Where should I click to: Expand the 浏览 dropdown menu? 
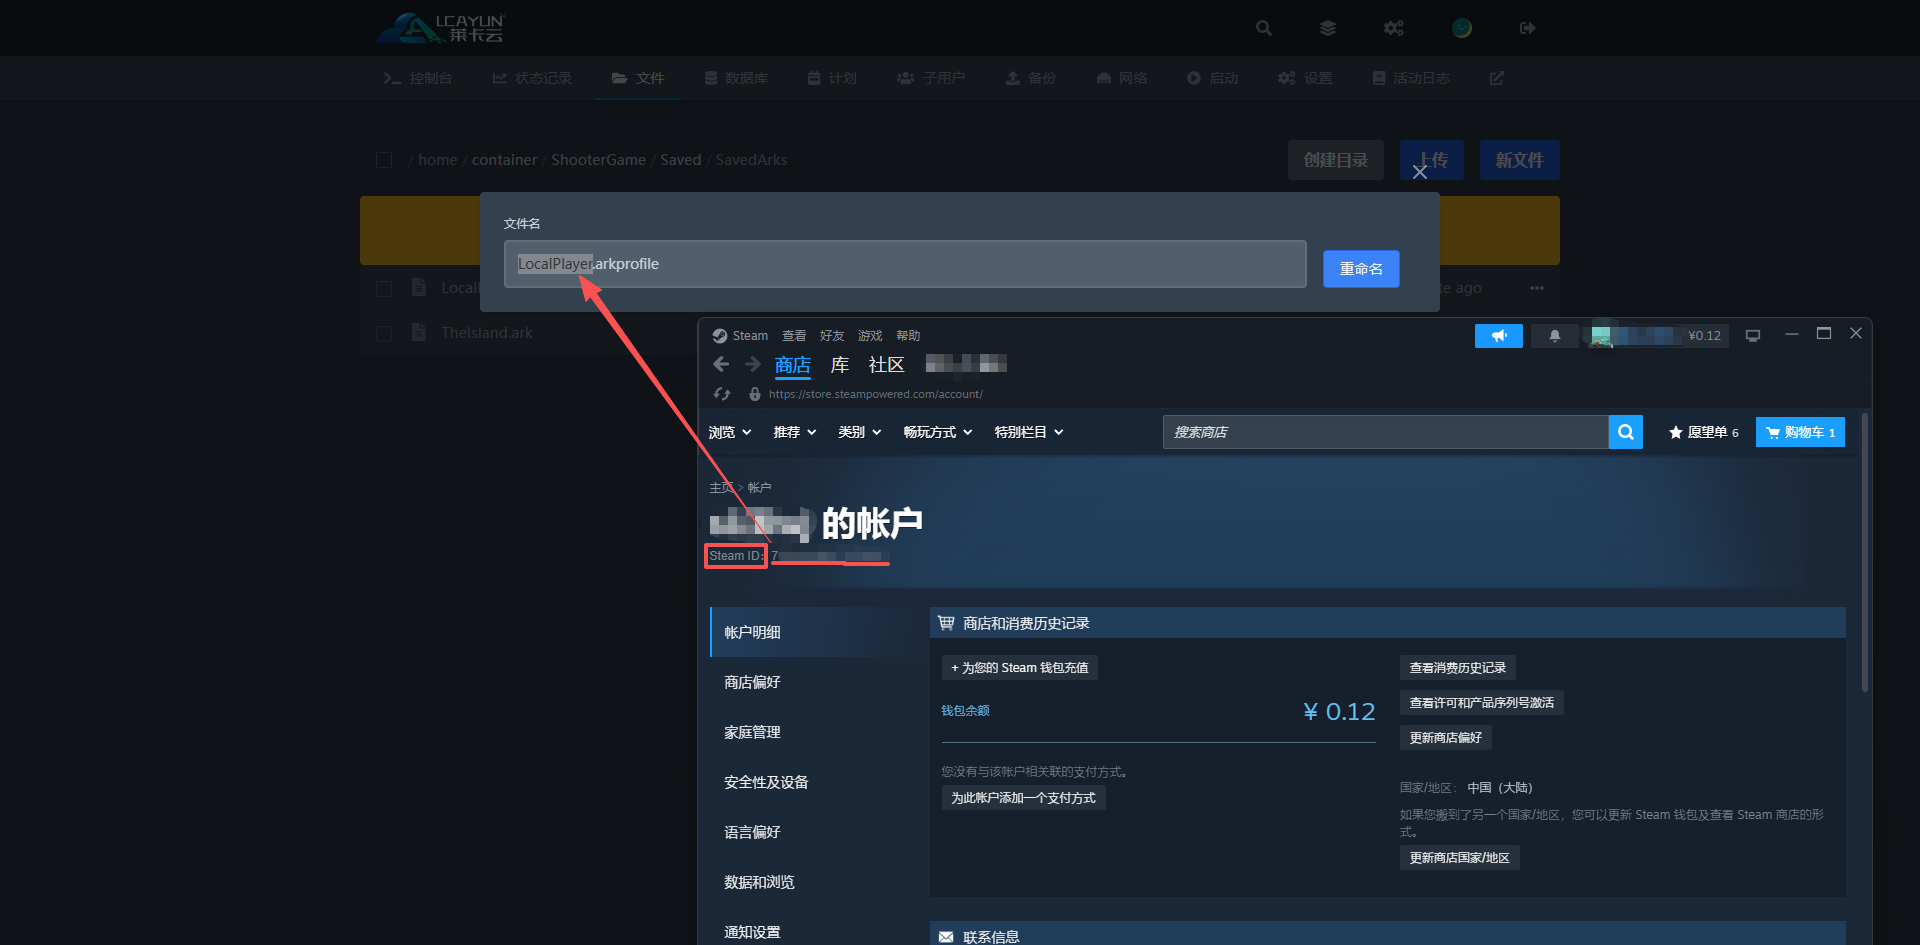(x=729, y=432)
